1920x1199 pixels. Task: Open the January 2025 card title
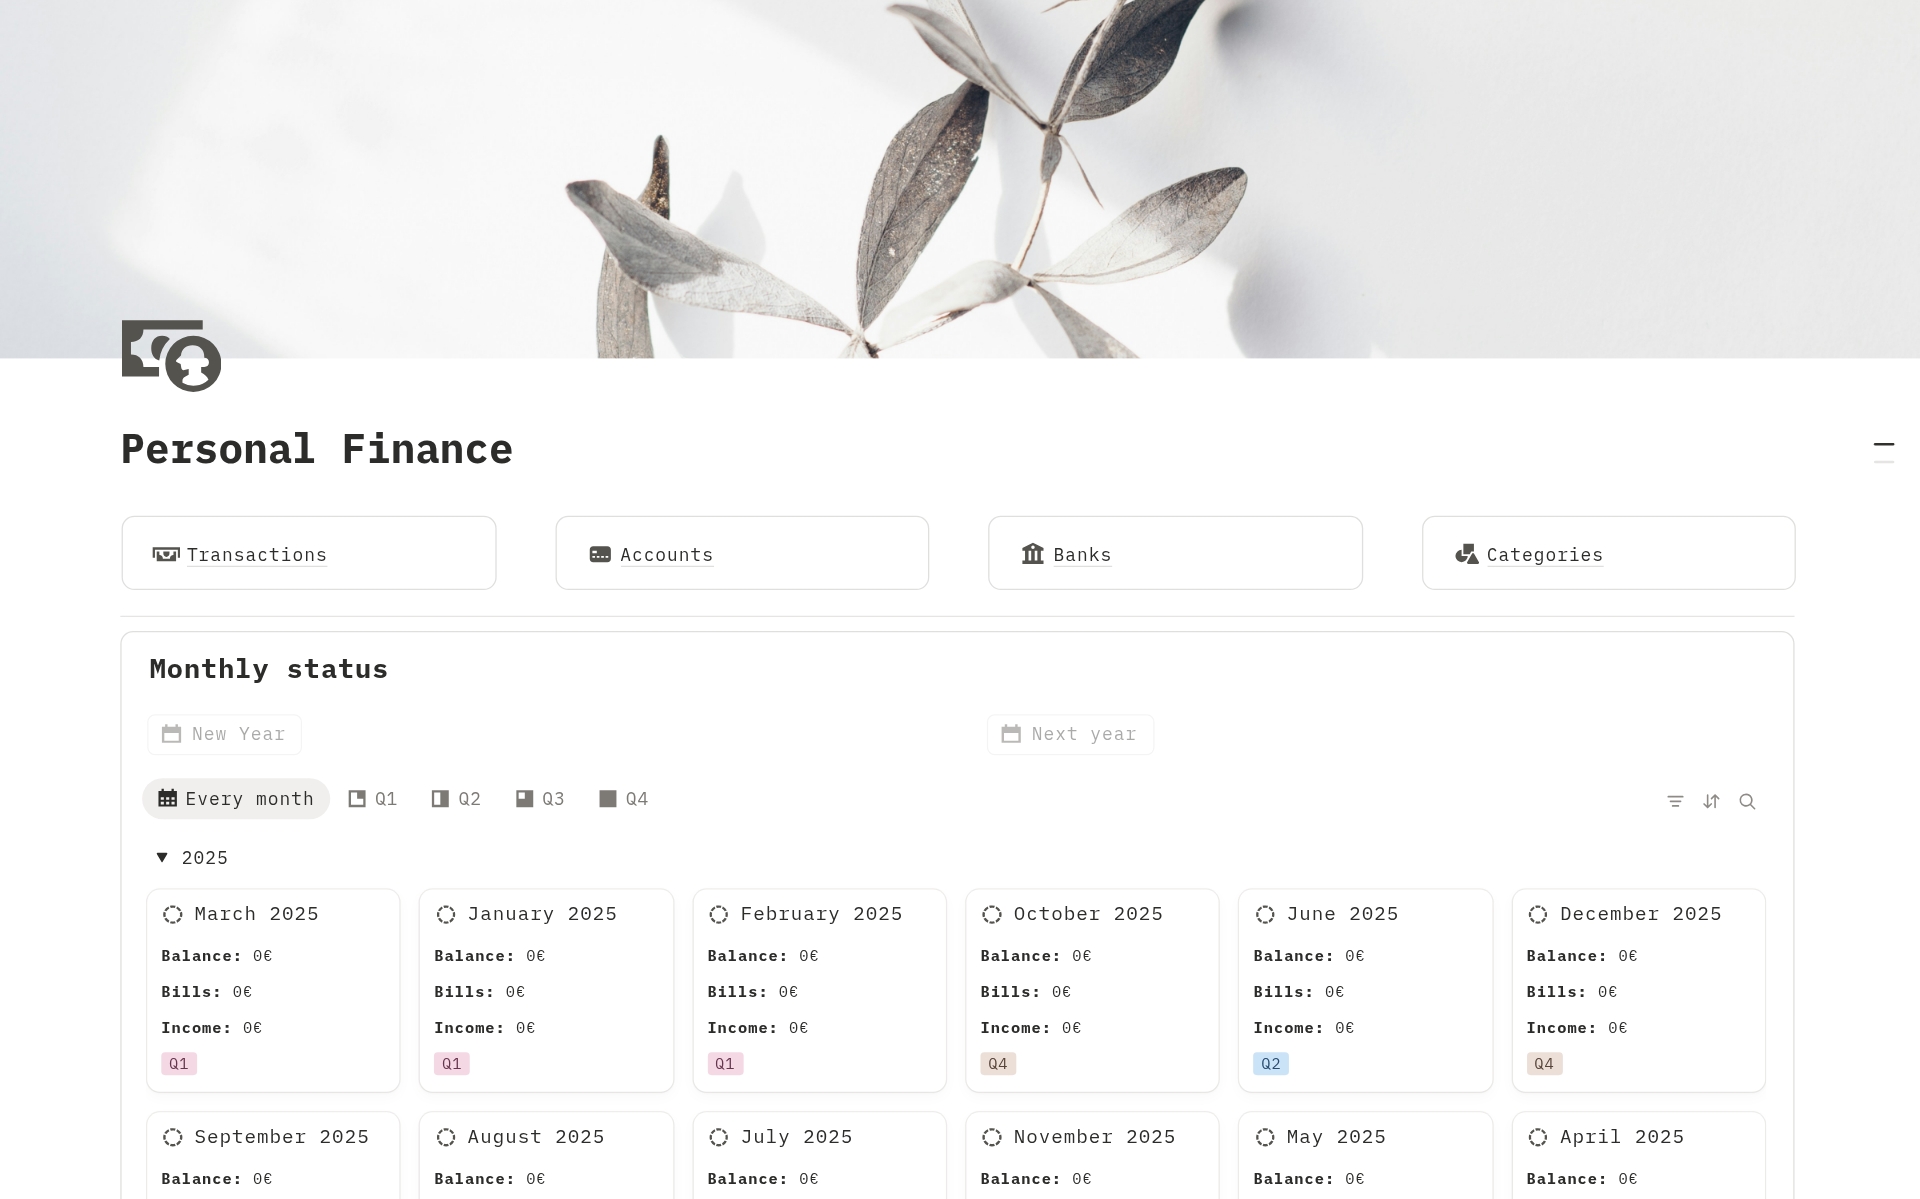pos(542,914)
